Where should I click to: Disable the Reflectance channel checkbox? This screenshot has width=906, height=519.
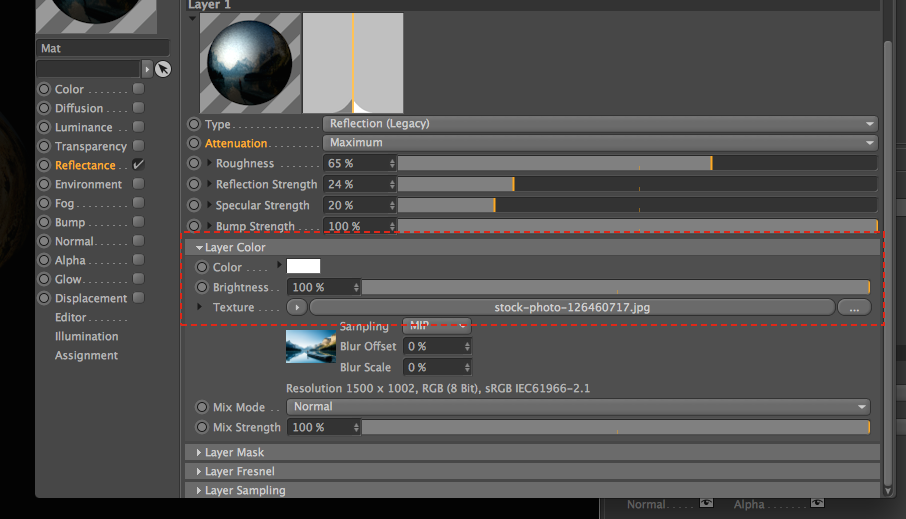[139, 165]
